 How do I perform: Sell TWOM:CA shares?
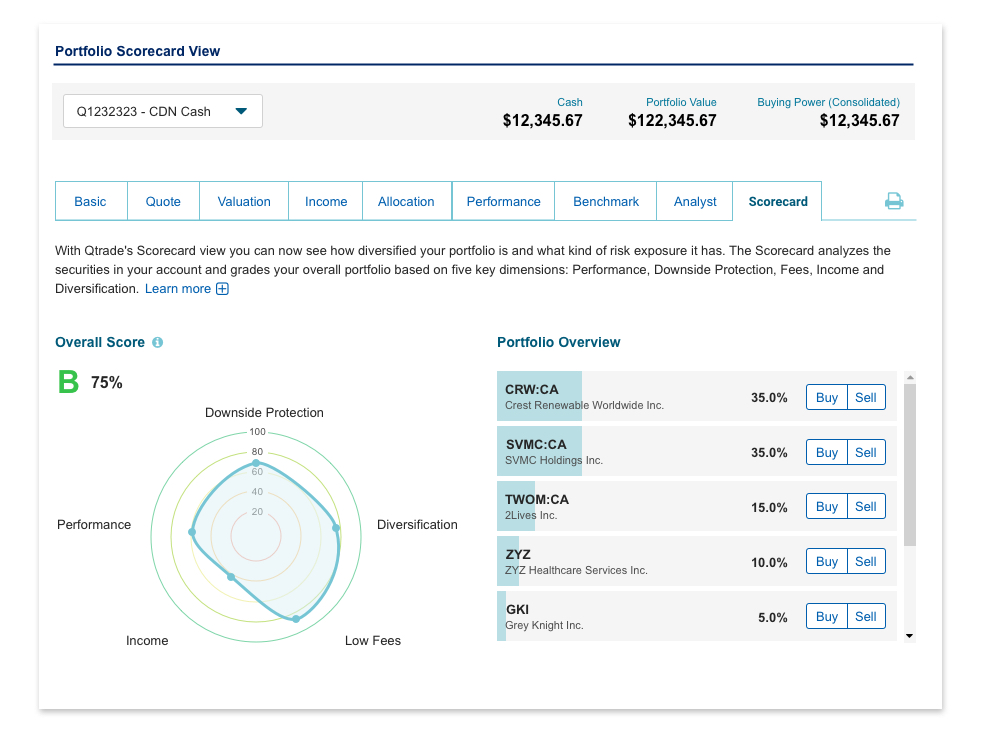866,506
